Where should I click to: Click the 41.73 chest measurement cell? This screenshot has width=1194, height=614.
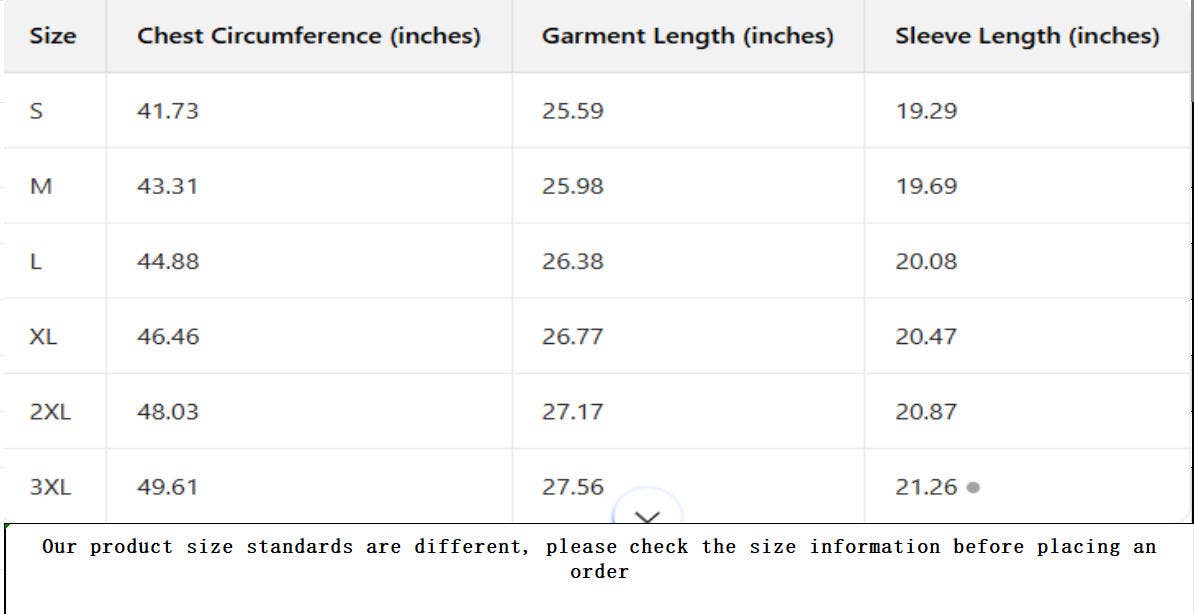pyautogui.click(x=168, y=111)
